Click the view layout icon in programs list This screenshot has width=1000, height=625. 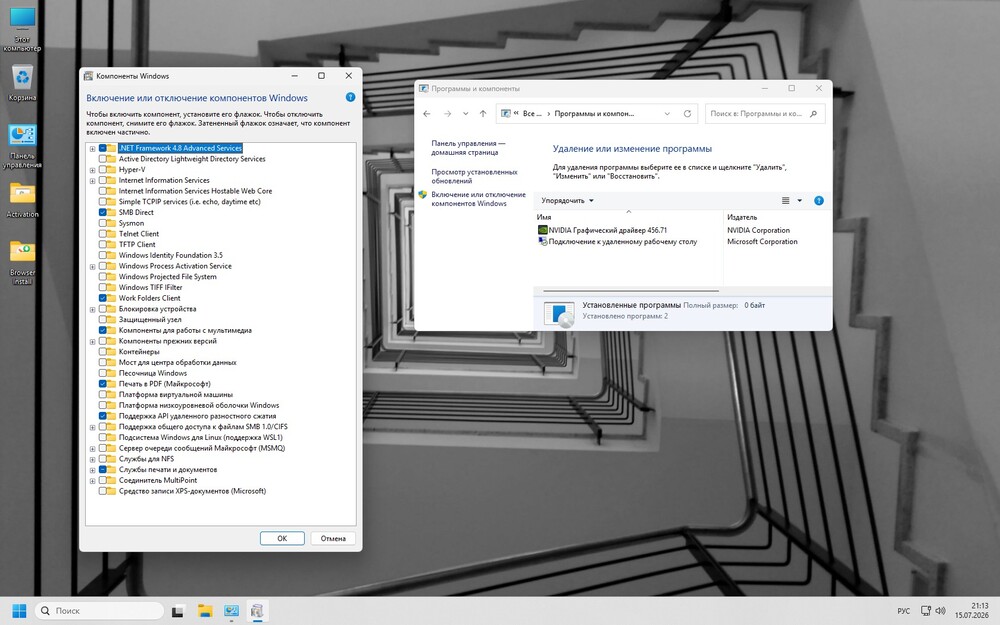[786, 200]
